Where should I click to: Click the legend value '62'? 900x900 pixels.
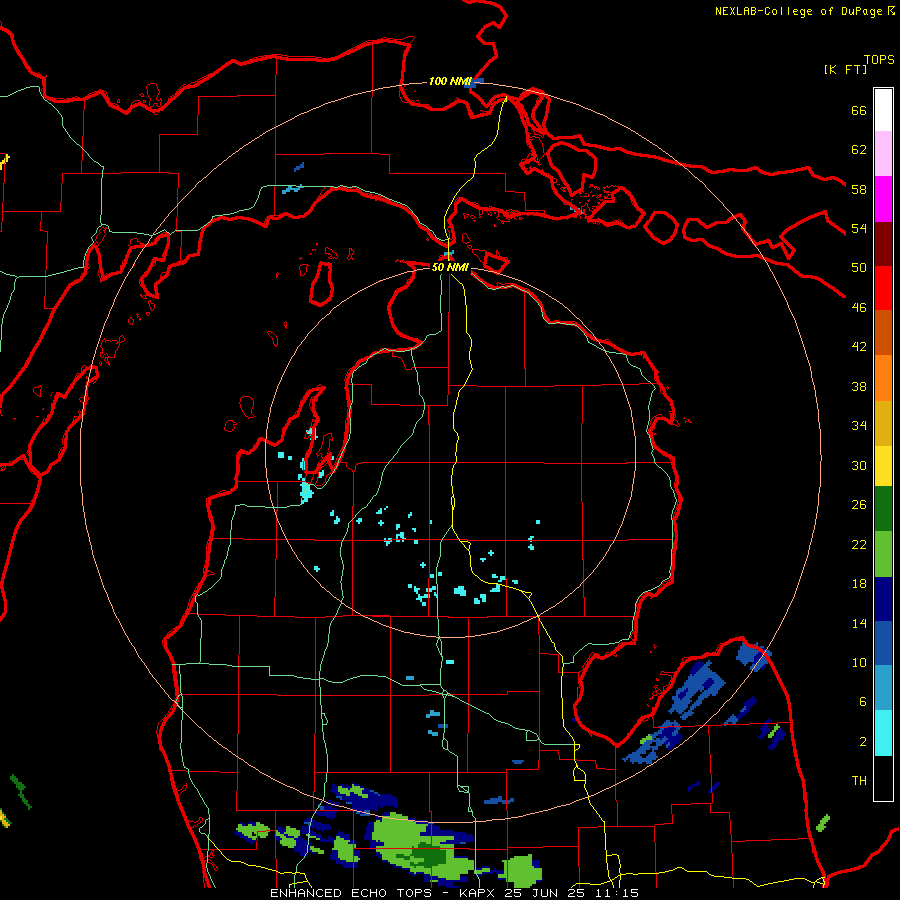[x=859, y=150]
